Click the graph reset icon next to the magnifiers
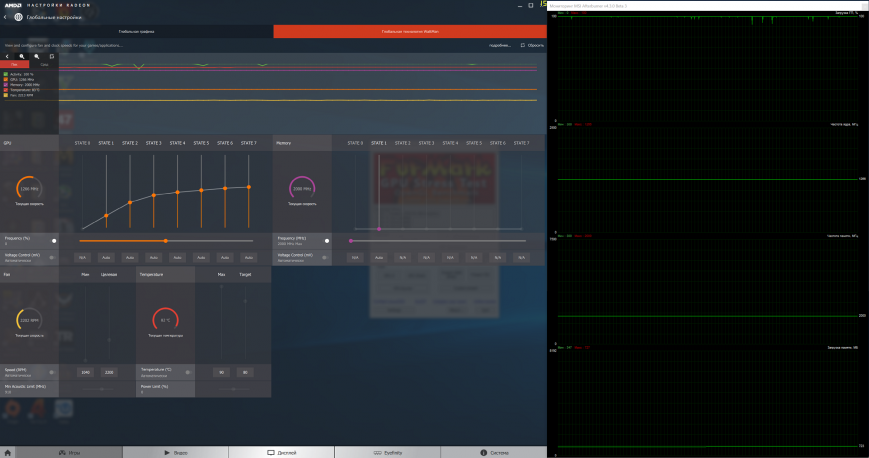The width and height of the screenshot is (869, 458). tap(52, 56)
